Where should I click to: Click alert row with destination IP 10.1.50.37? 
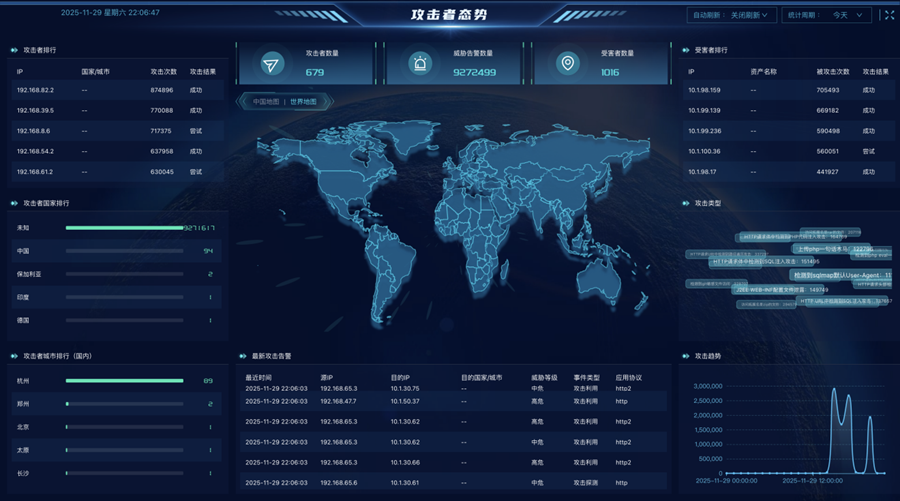(x=453, y=402)
